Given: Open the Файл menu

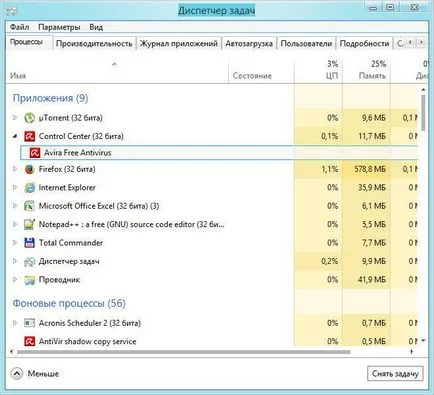Looking at the screenshot, I should tap(19, 27).
